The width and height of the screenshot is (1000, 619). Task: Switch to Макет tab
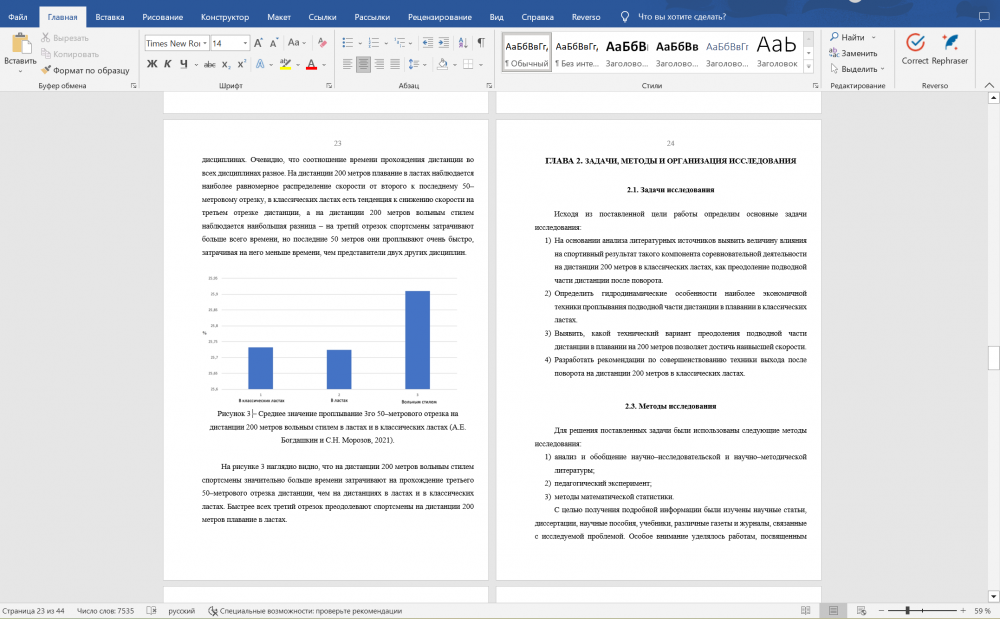click(279, 17)
